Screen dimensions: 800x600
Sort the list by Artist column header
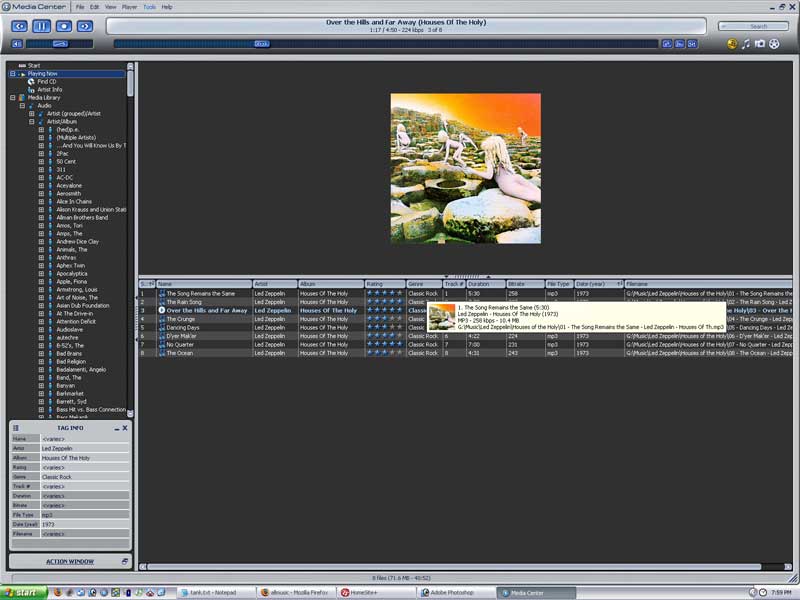pos(275,284)
